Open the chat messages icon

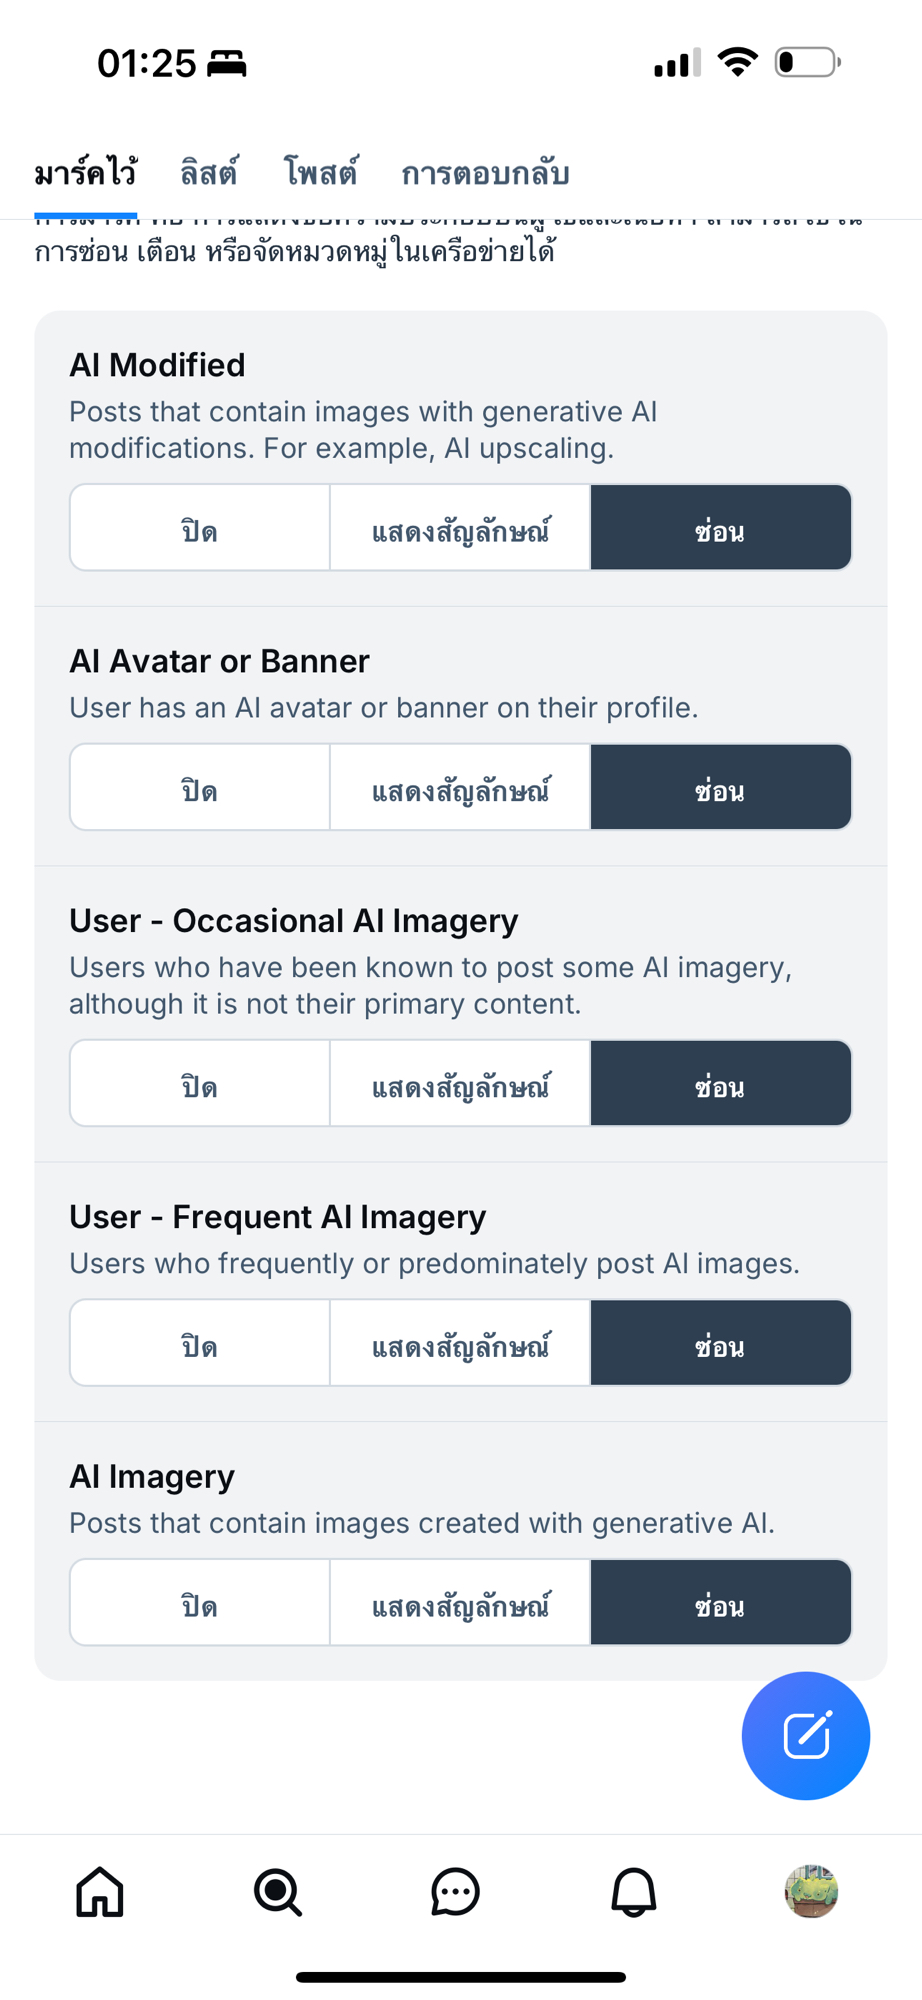click(455, 1892)
